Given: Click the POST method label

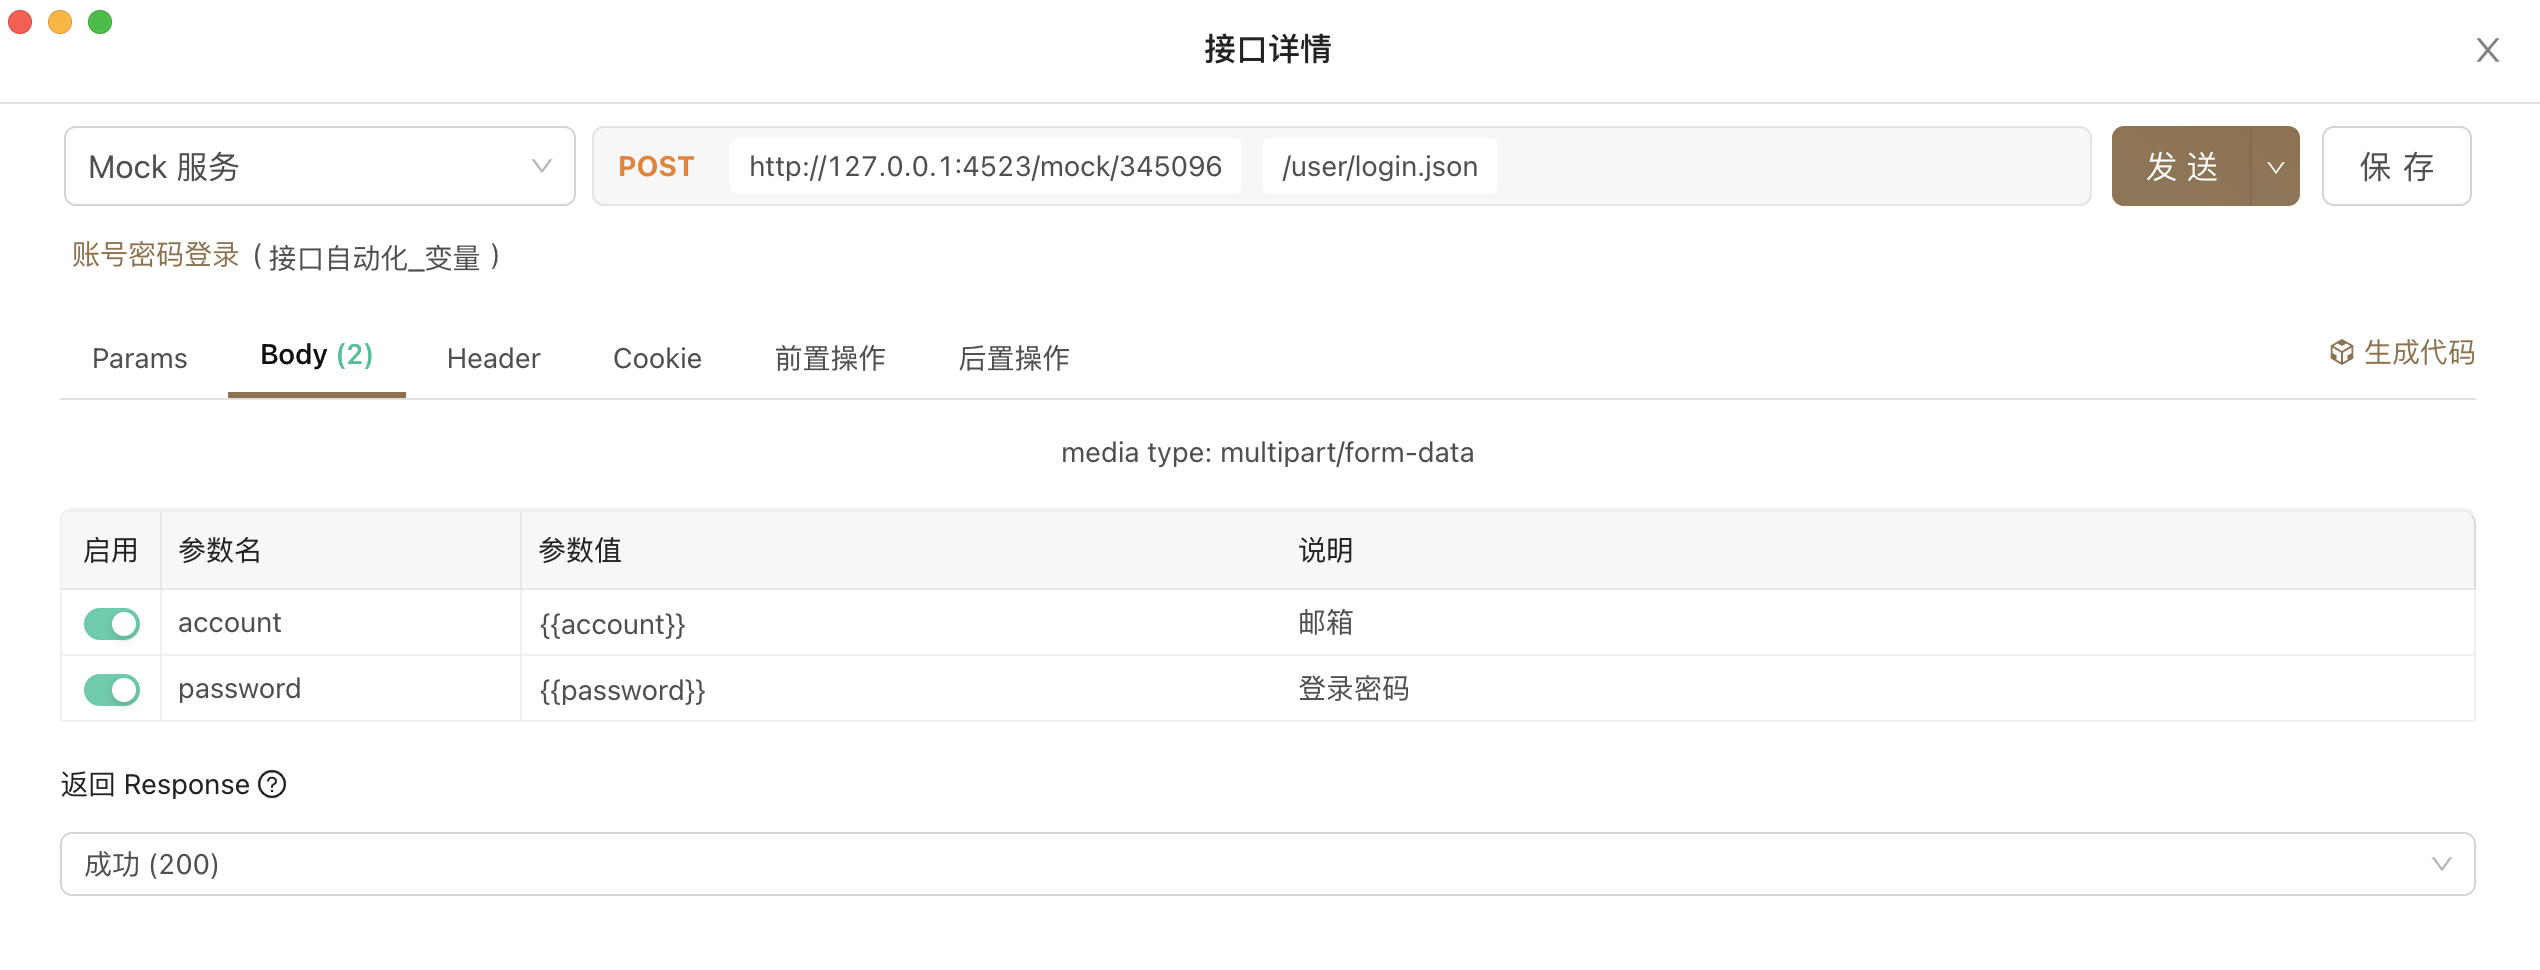Looking at the screenshot, I should point(656,166).
